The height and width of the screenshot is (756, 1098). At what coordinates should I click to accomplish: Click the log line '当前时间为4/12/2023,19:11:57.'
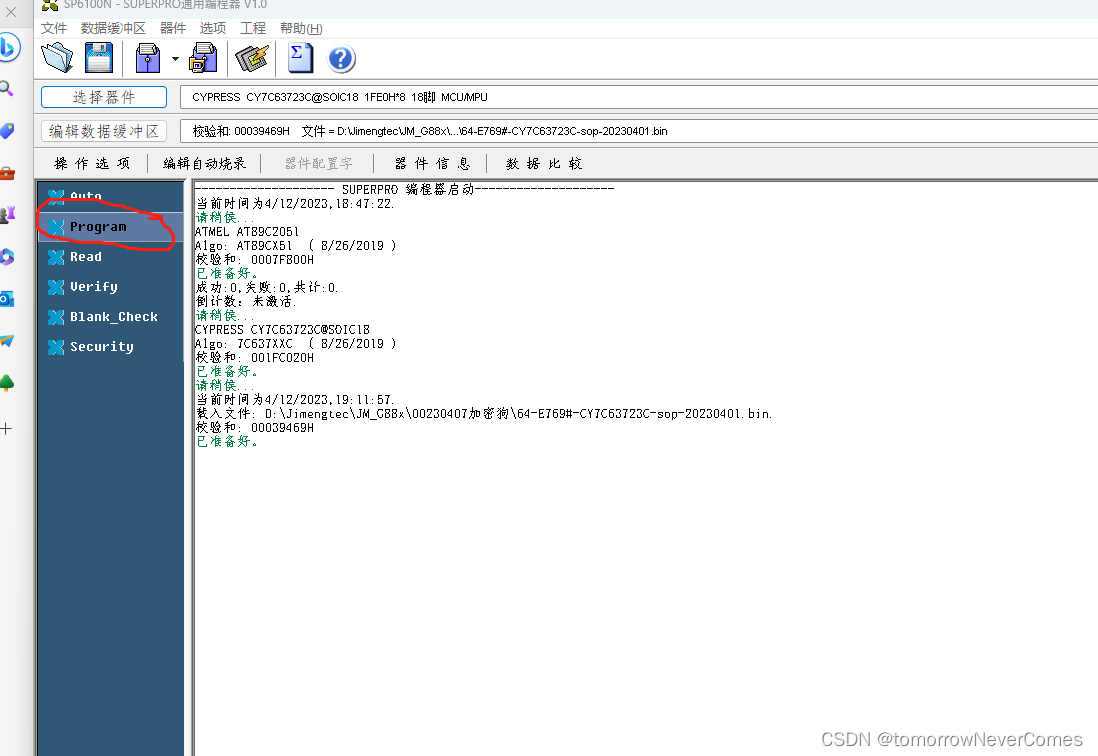click(295, 400)
